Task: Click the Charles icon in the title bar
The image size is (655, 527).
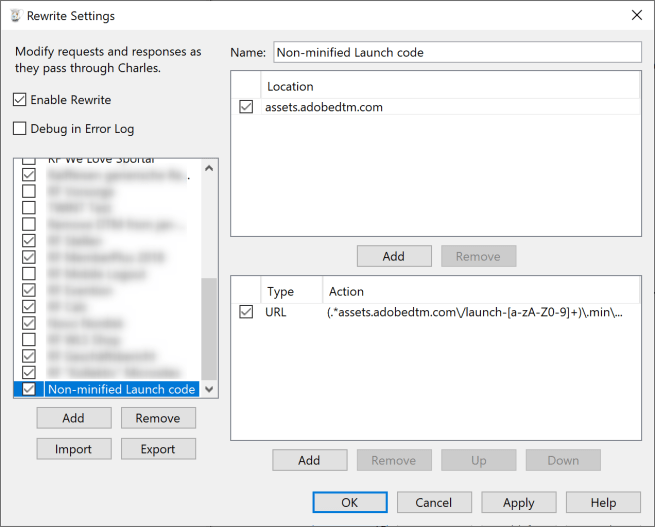Action: tap(16, 16)
